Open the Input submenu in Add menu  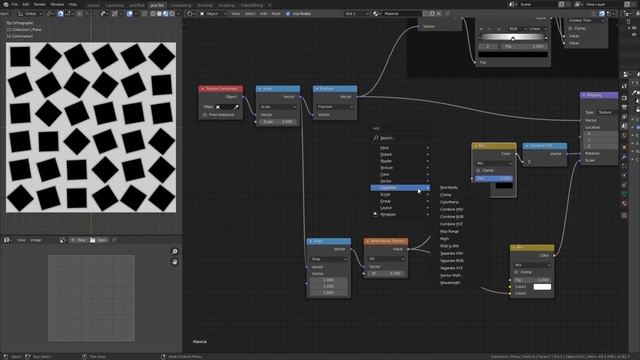(400, 148)
